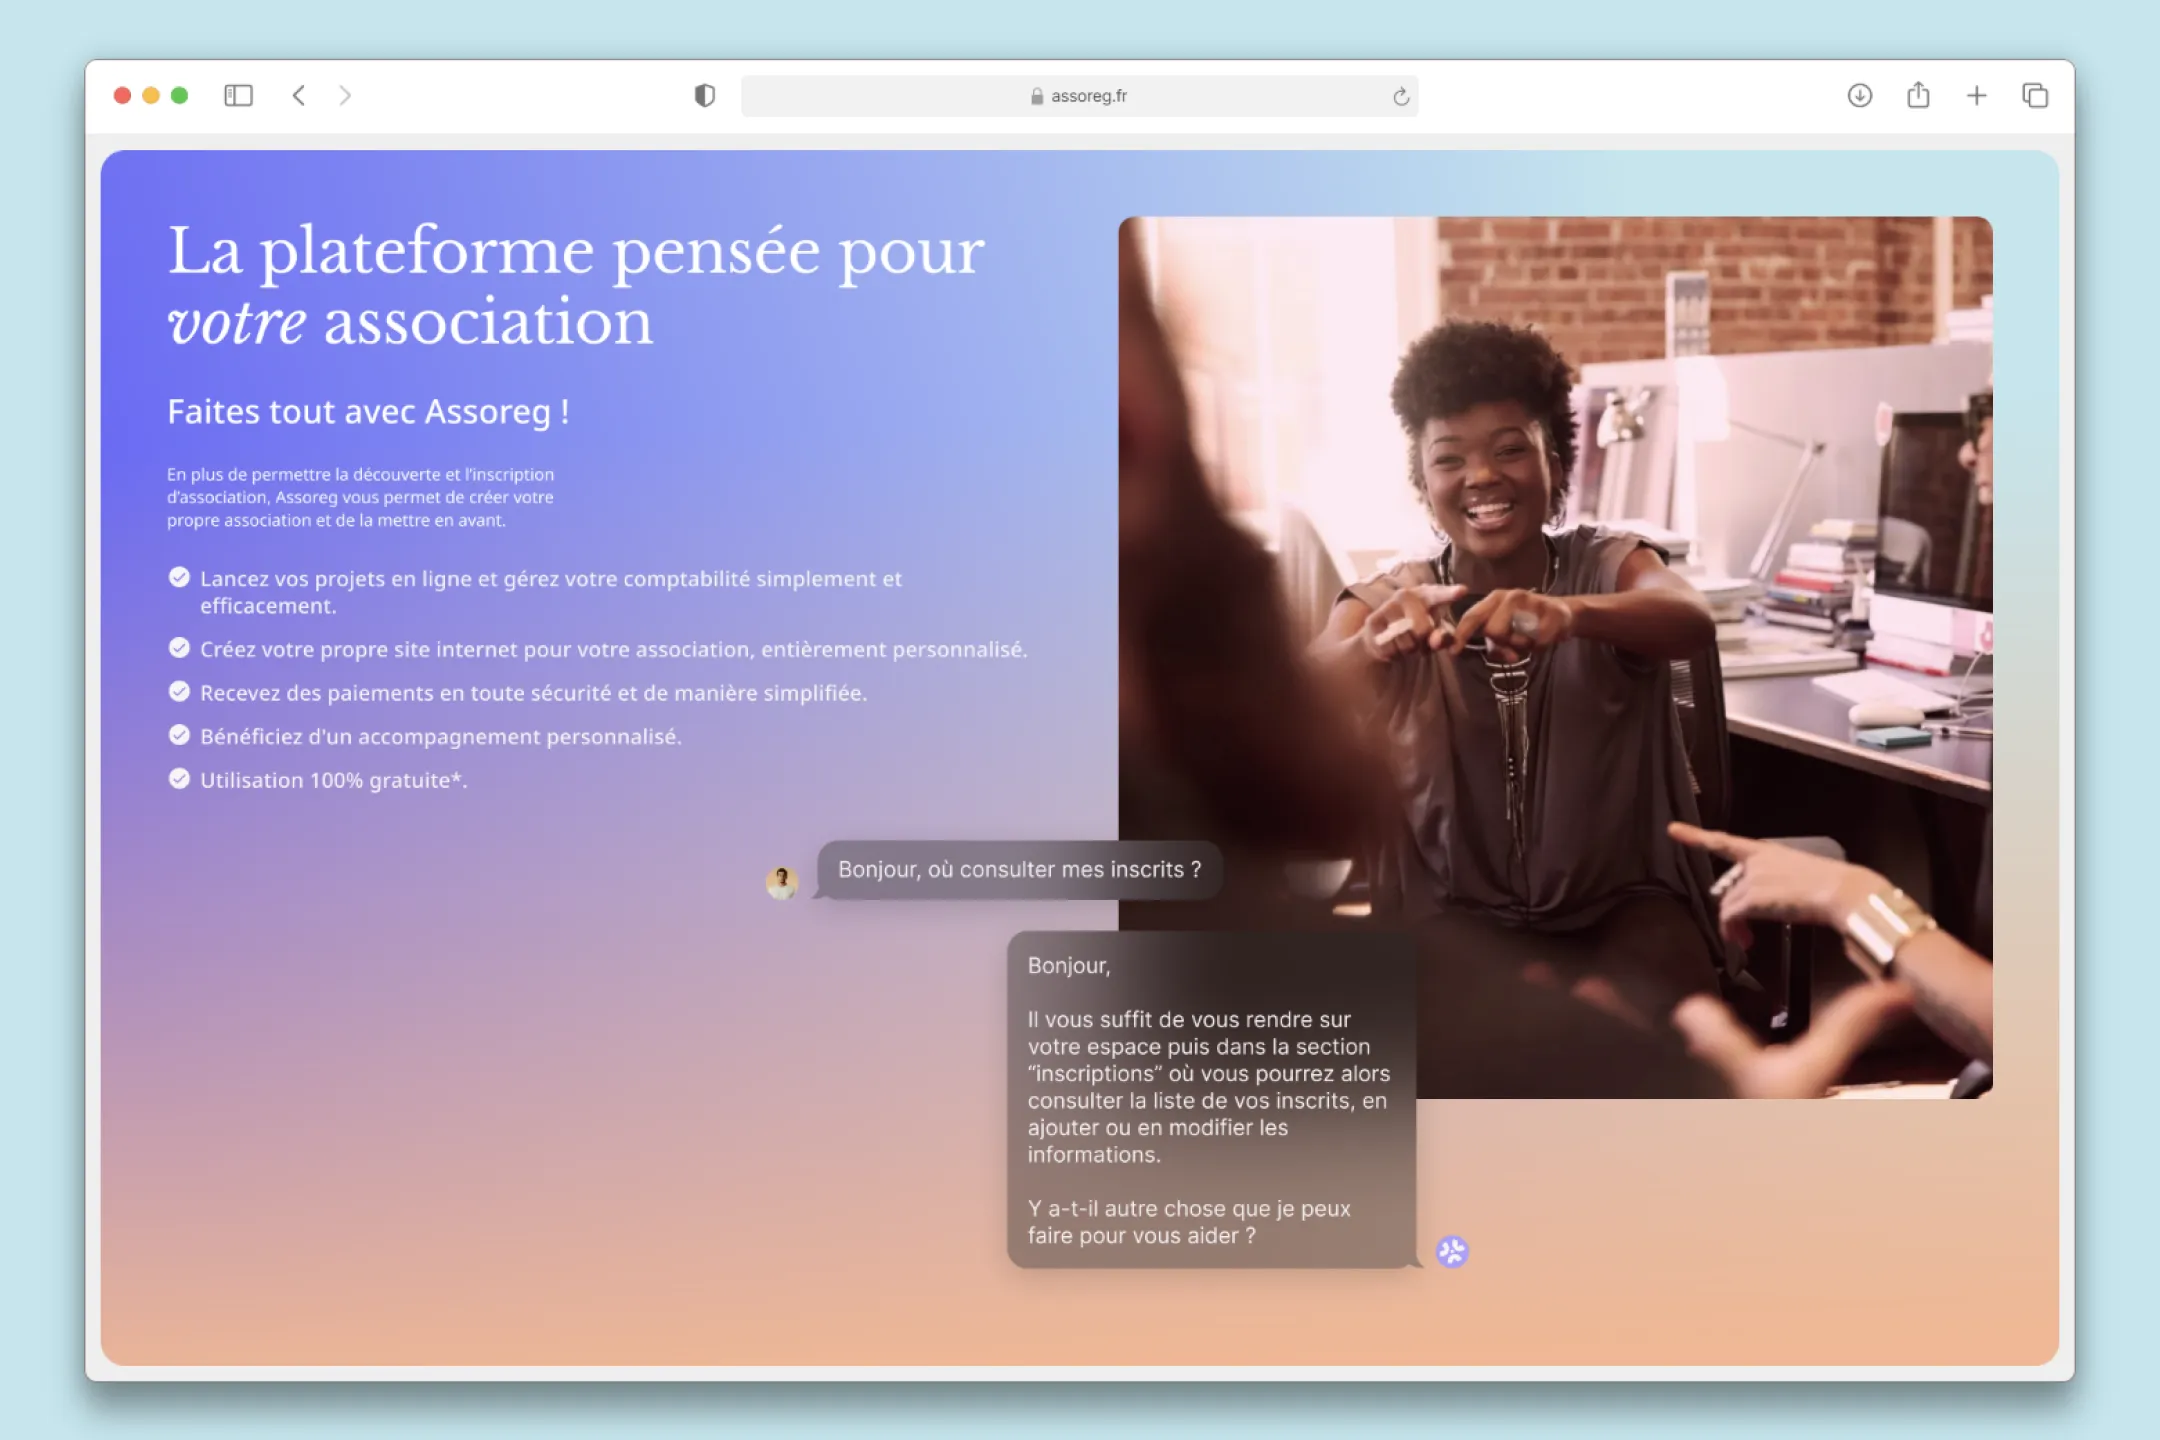Click the checkmark beside 'Lancez vos projets'
This screenshot has height=1440, width=2160.
[x=179, y=578]
